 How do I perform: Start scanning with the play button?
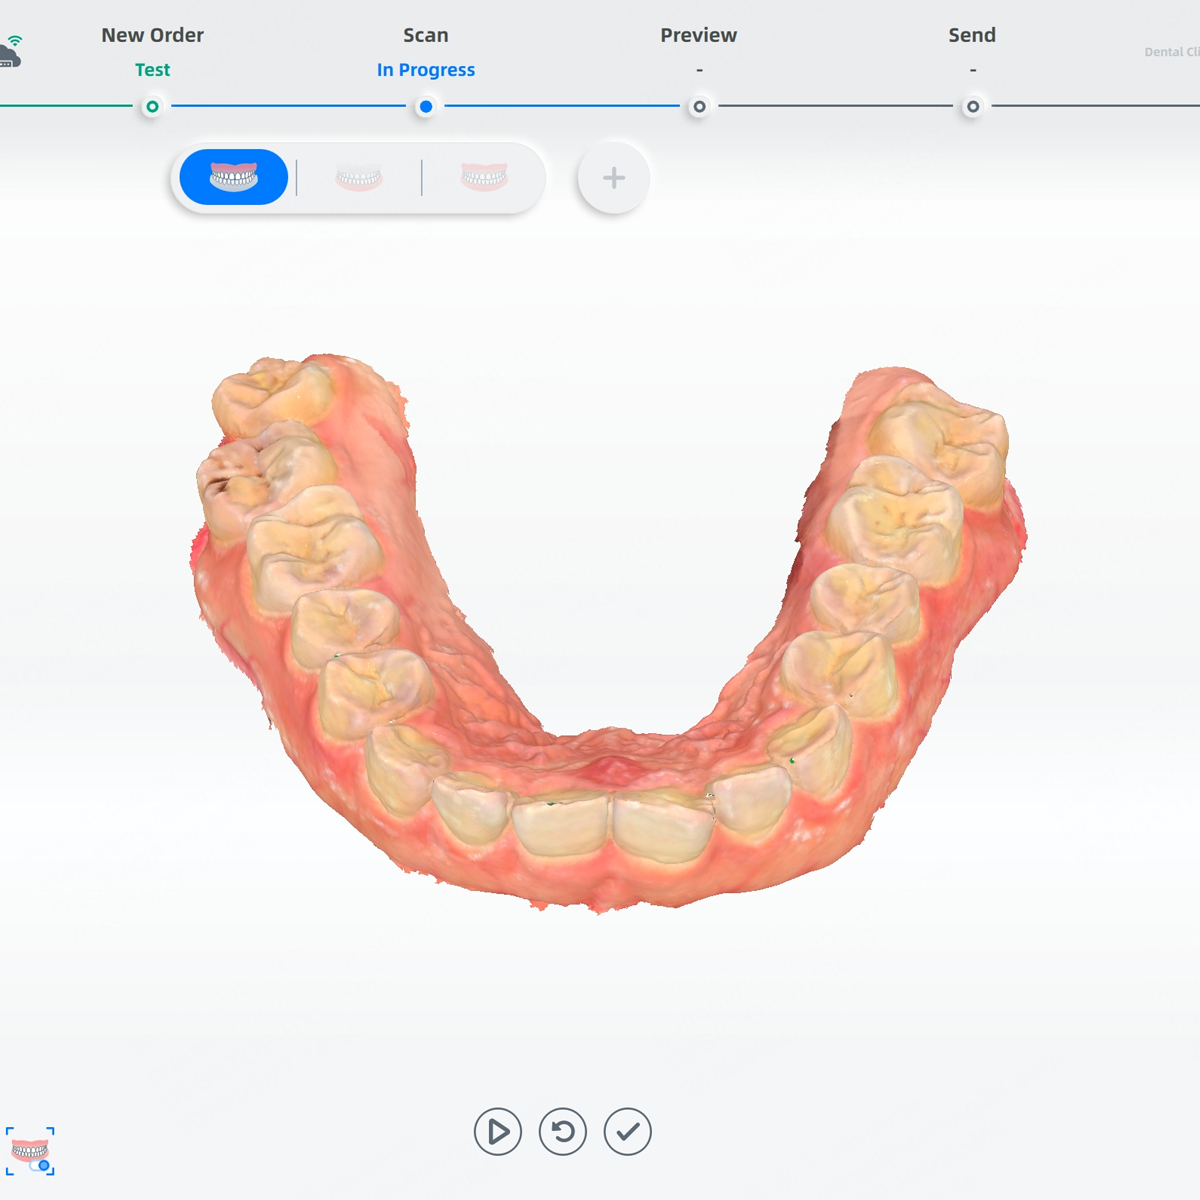pyautogui.click(x=498, y=1132)
